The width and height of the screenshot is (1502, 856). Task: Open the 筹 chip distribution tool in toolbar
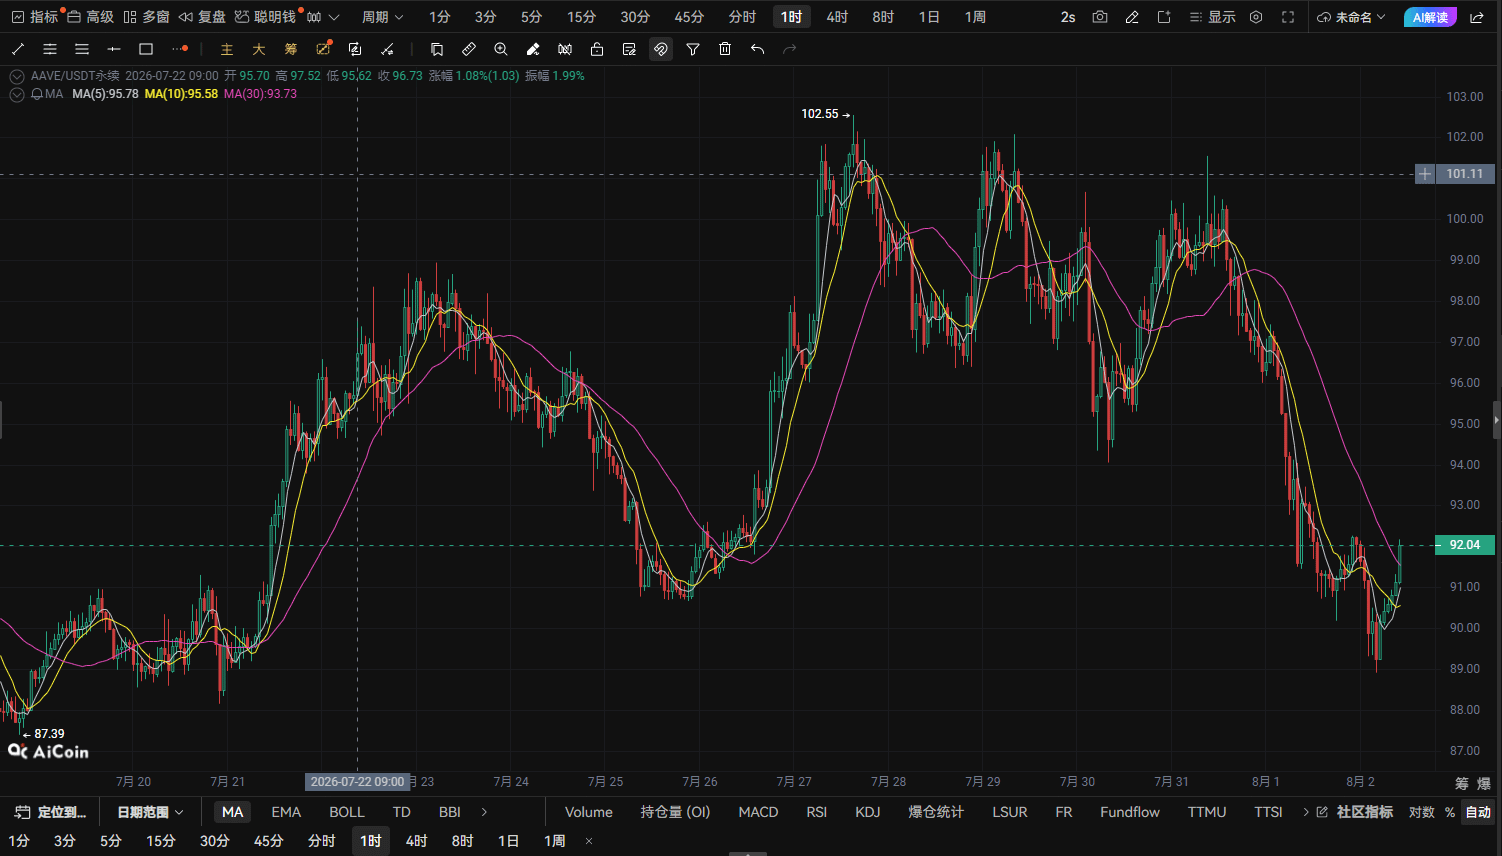tap(291, 49)
